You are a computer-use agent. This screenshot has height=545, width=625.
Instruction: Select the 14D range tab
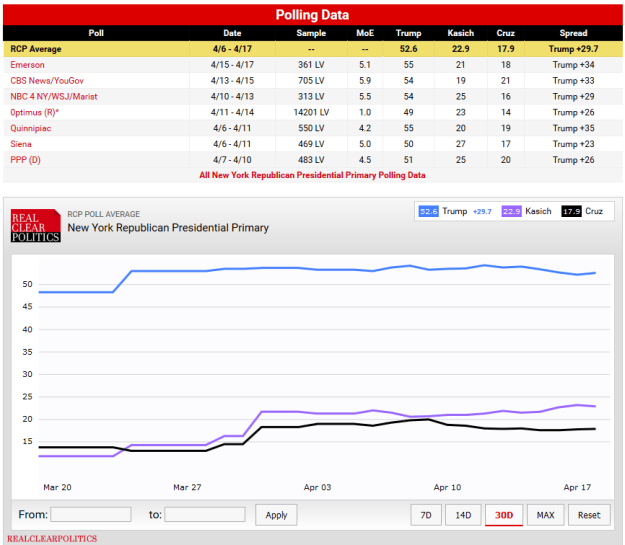click(x=463, y=515)
